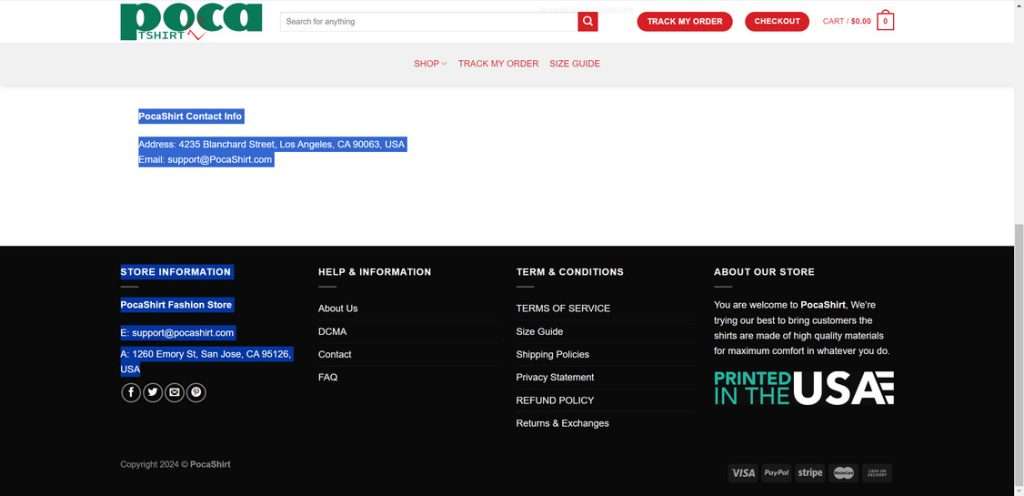1024x496 pixels.
Task: Open TRACK MY ORDER in navigation bar
Action: coord(498,63)
